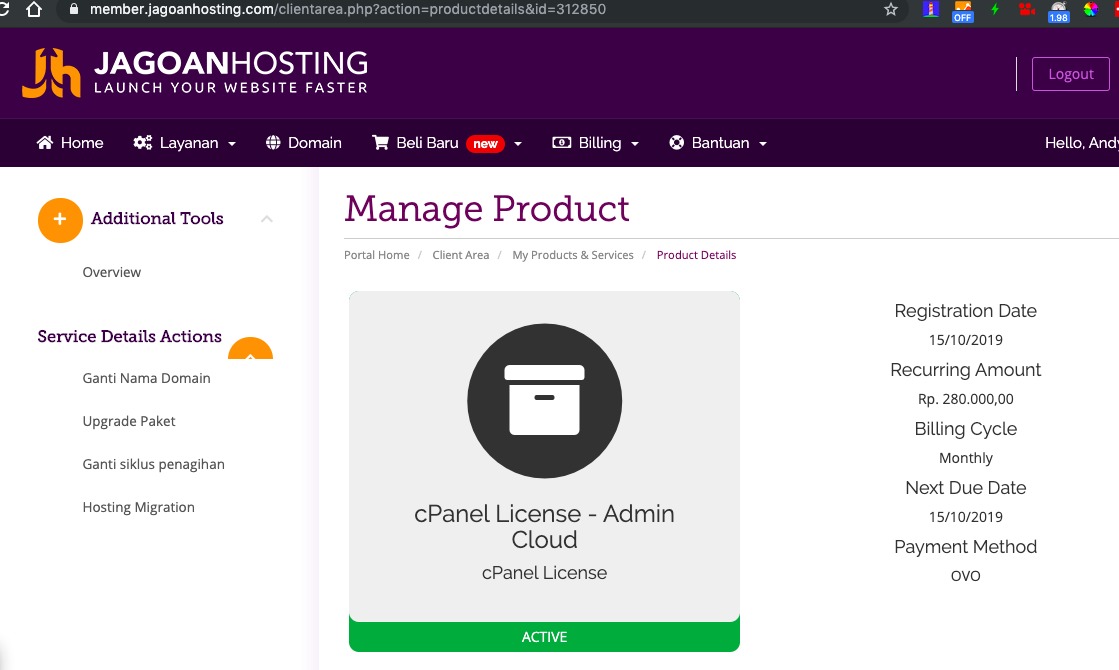Click the money icon beside Billing
This screenshot has height=670, width=1119.
(562, 143)
